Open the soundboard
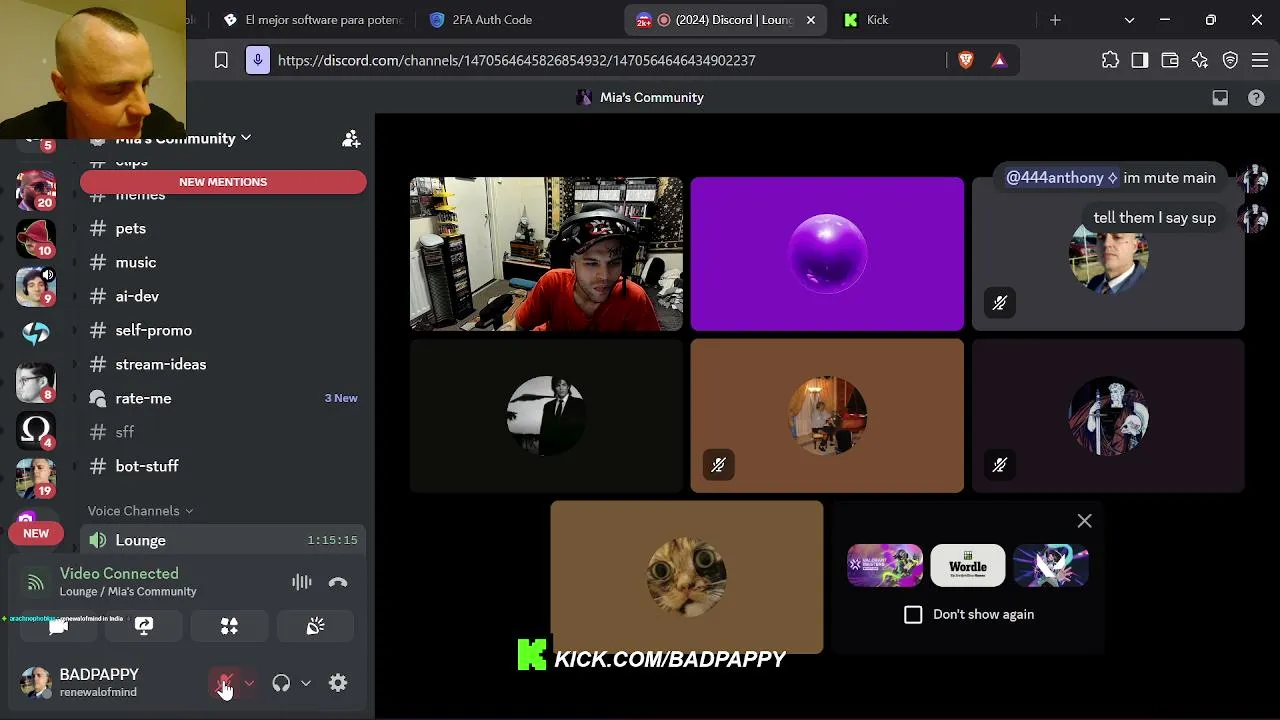This screenshot has width=1280, height=720. [315, 626]
